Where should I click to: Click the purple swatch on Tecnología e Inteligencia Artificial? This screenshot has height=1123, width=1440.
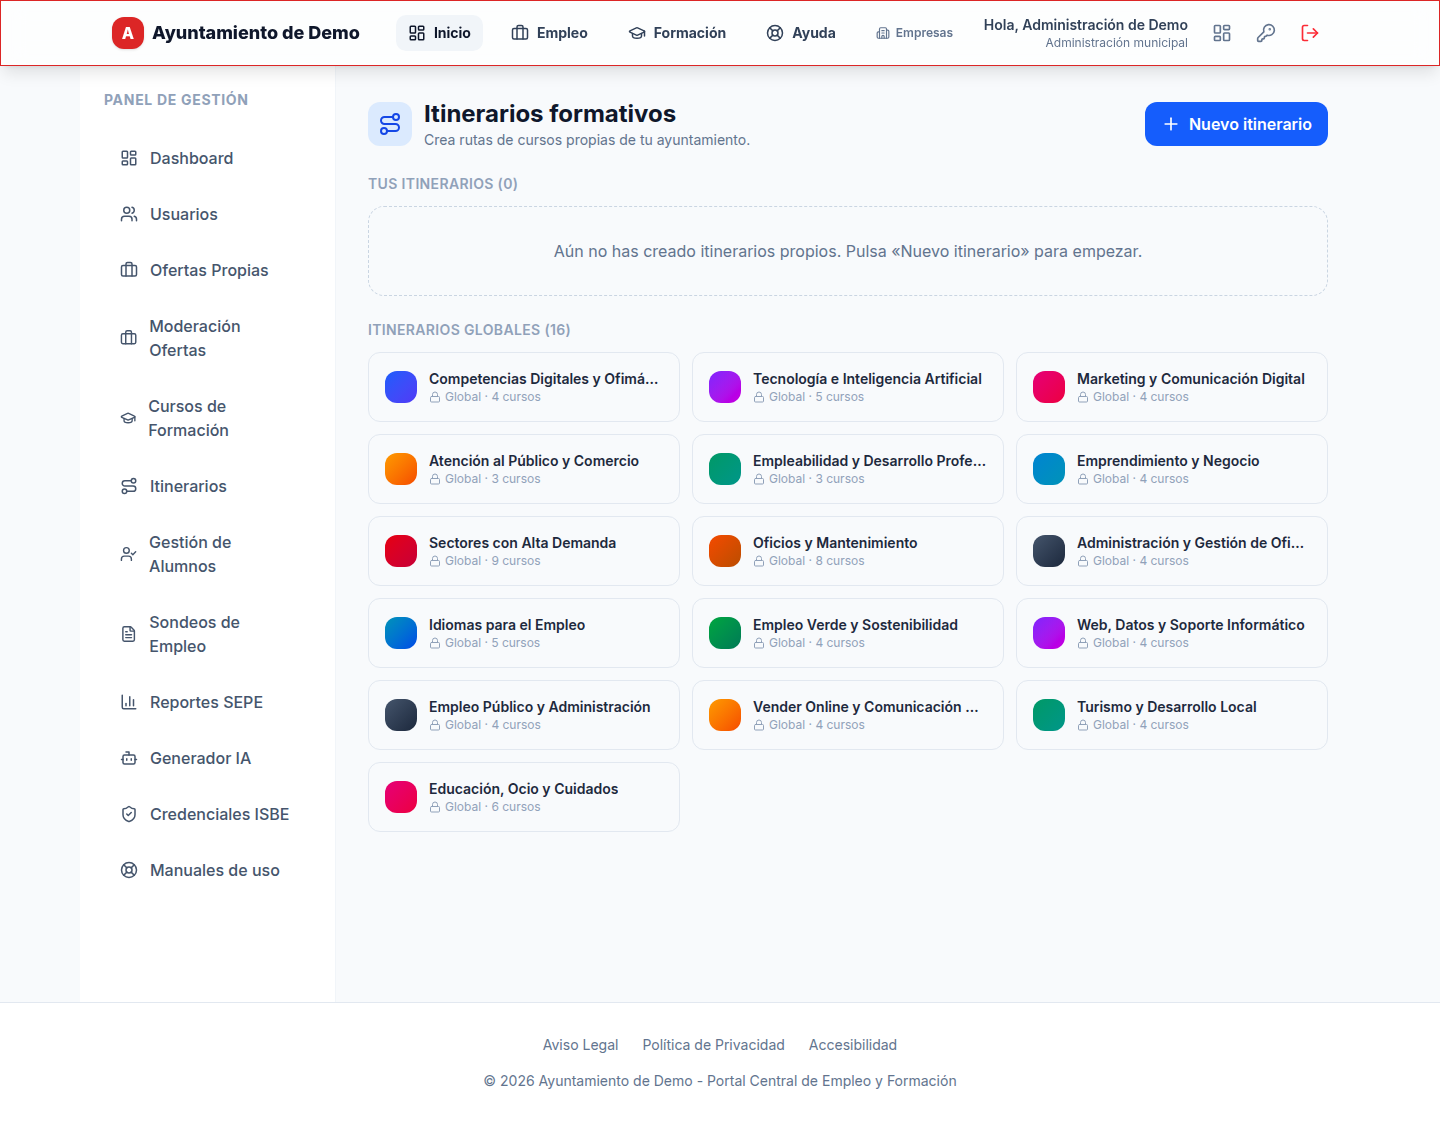coord(725,387)
